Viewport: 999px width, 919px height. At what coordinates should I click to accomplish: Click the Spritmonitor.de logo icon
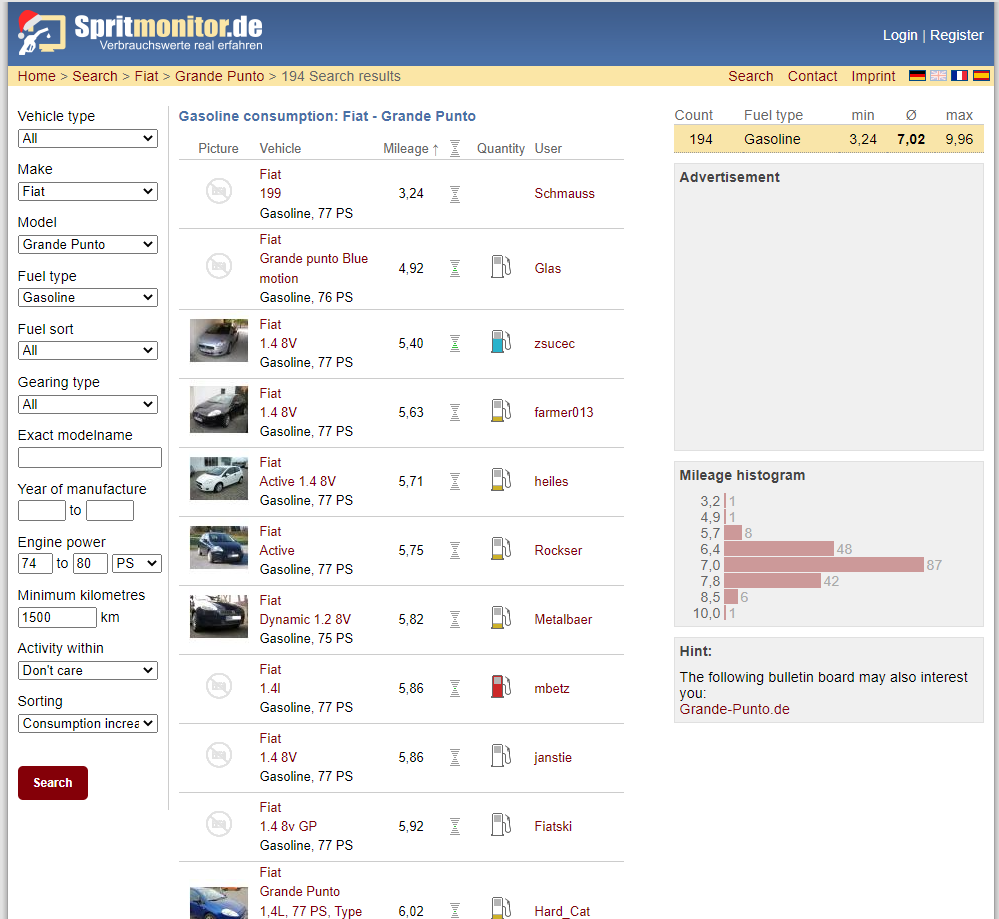pyautogui.click(x=41, y=33)
